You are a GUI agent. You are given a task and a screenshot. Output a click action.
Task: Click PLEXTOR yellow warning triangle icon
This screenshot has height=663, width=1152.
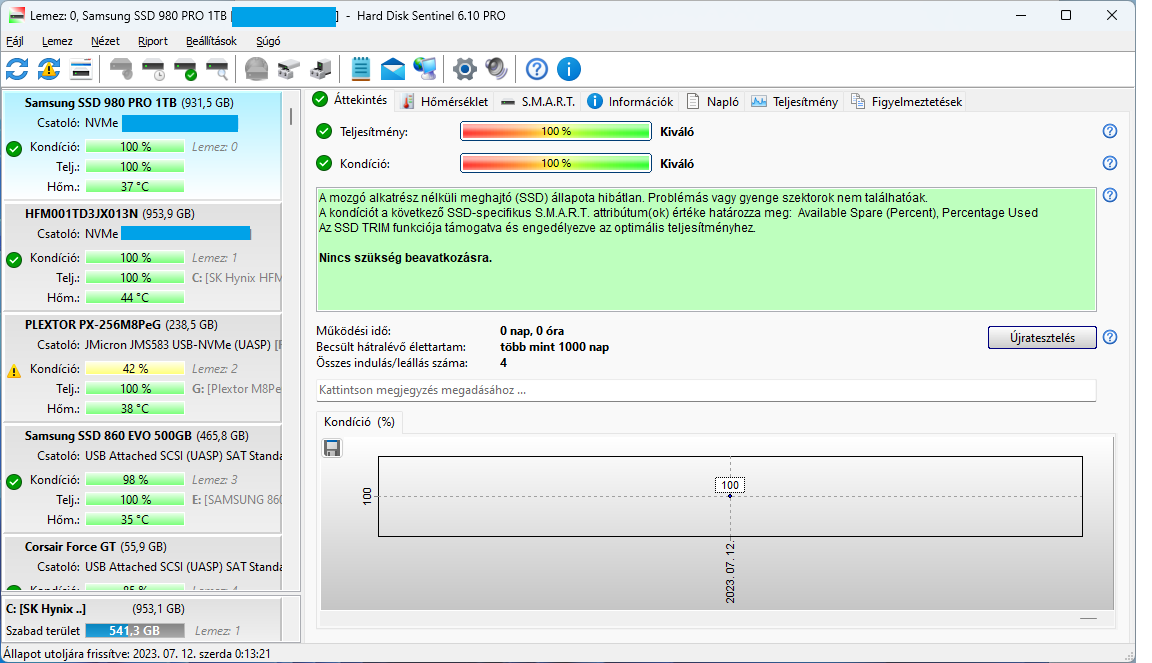point(14,371)
